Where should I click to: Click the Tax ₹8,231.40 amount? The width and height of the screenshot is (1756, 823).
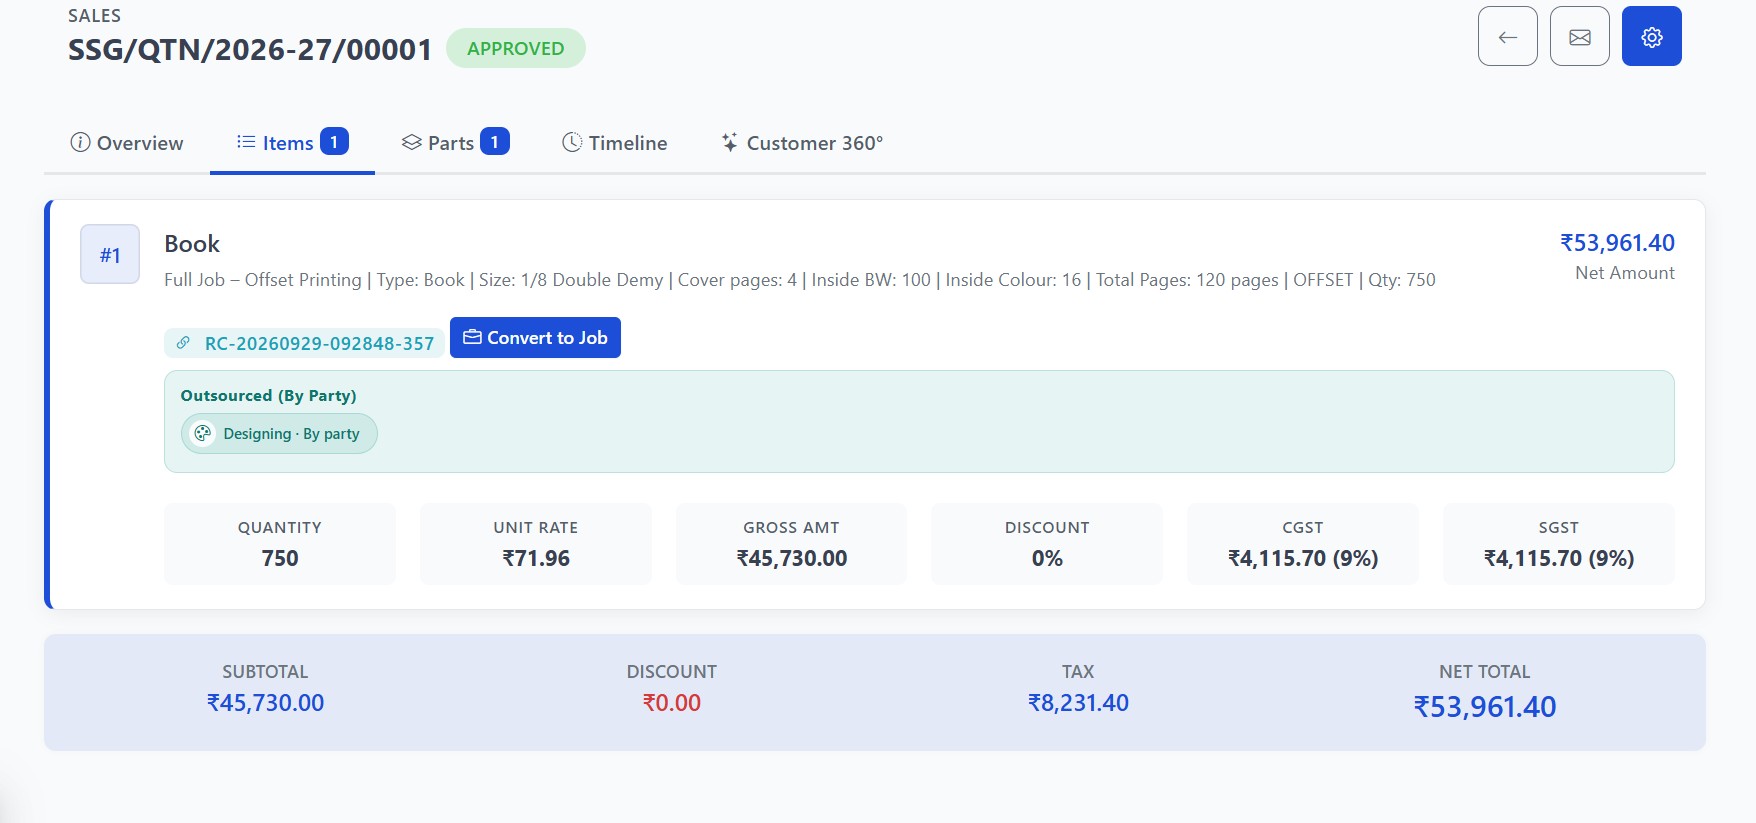coord(1078,703)
